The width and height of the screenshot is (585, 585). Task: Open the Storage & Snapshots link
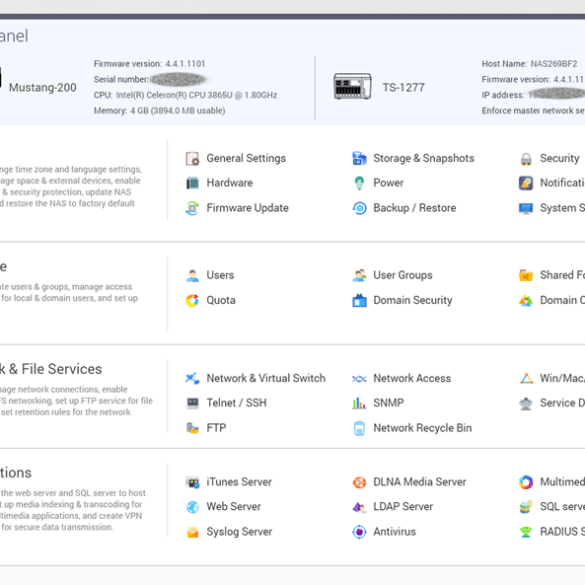pos(424,159)
